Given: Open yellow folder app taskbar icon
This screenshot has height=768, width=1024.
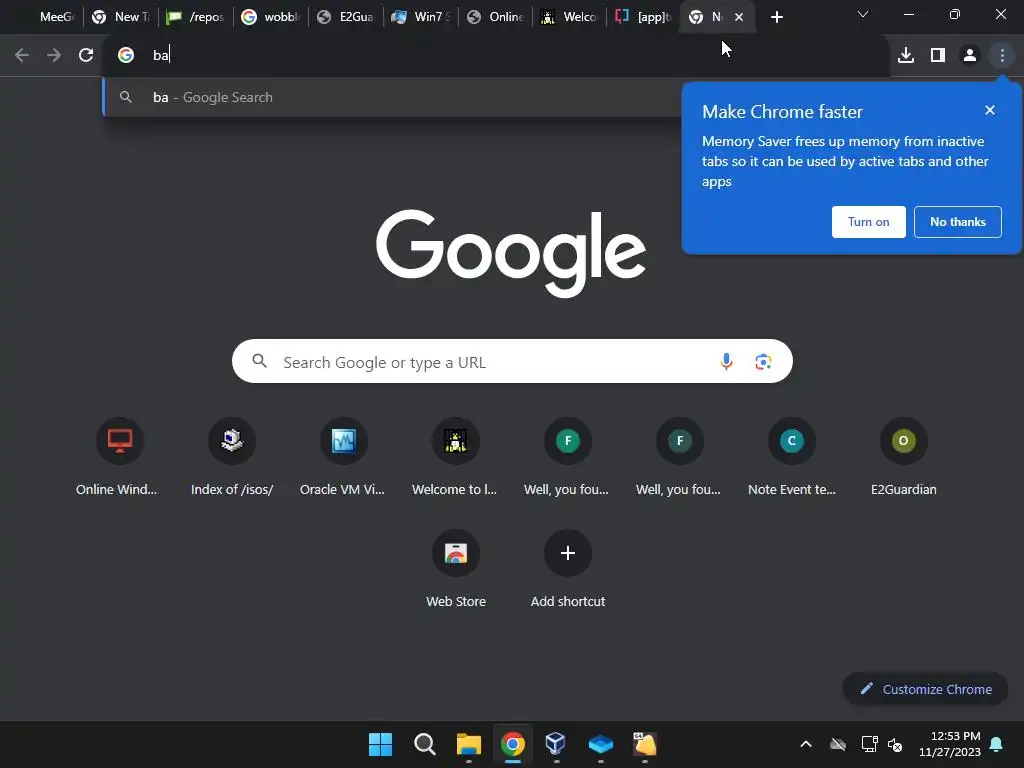Looking at the screenshot, I should click(645, 744).
